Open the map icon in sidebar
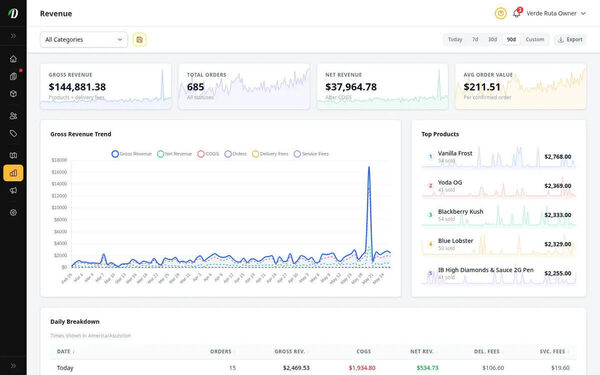The width and height of the screenshot is (600, 375). [13, 155]
